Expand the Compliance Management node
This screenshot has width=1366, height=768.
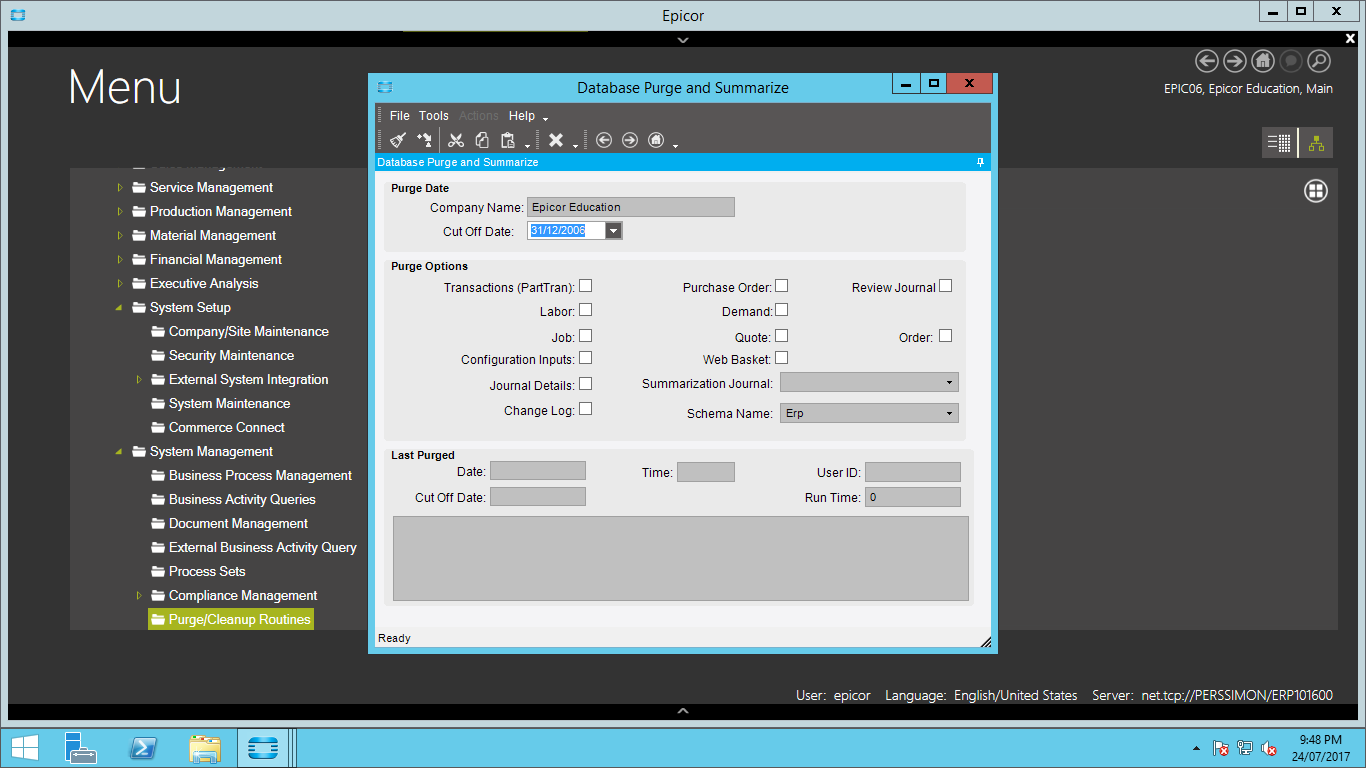tap(139, 595)
